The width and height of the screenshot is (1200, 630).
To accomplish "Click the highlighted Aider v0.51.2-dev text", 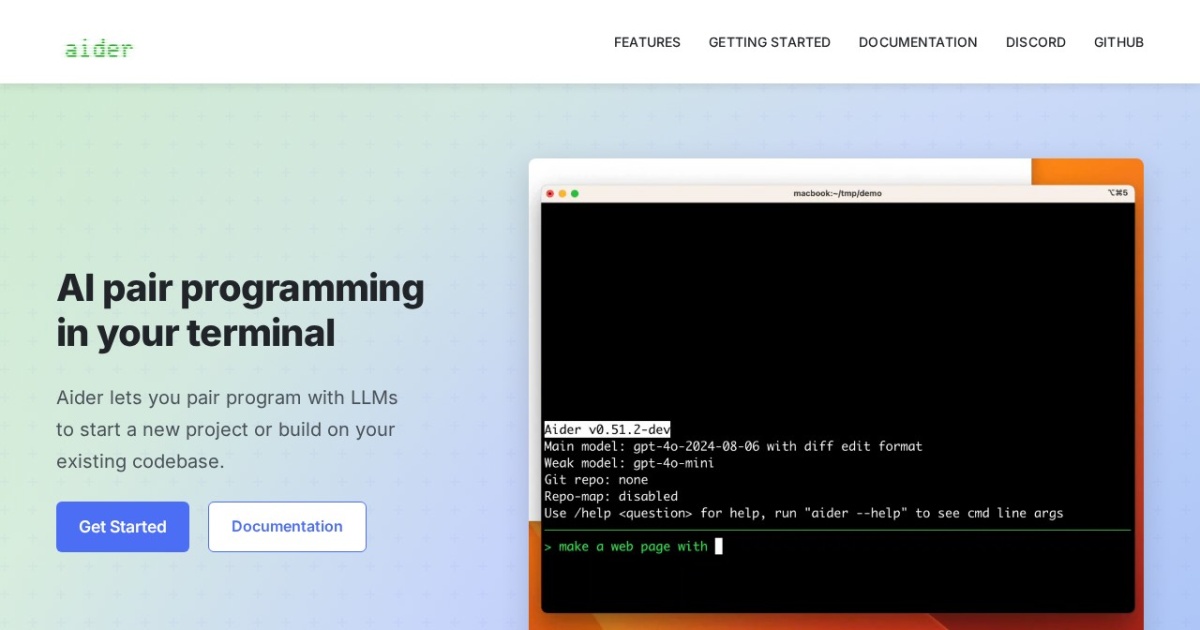I will pyautogui.click(x=607, y=429).
